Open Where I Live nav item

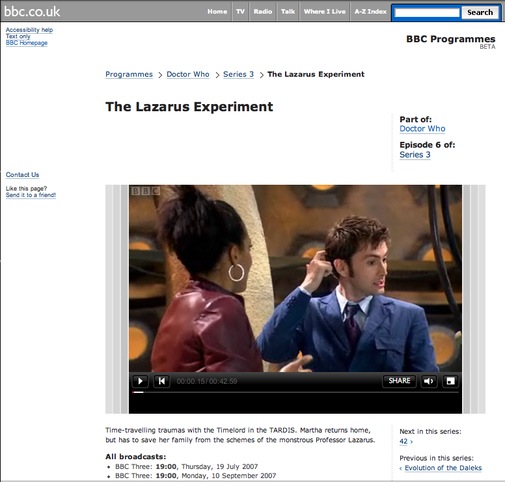click(324, 11)
